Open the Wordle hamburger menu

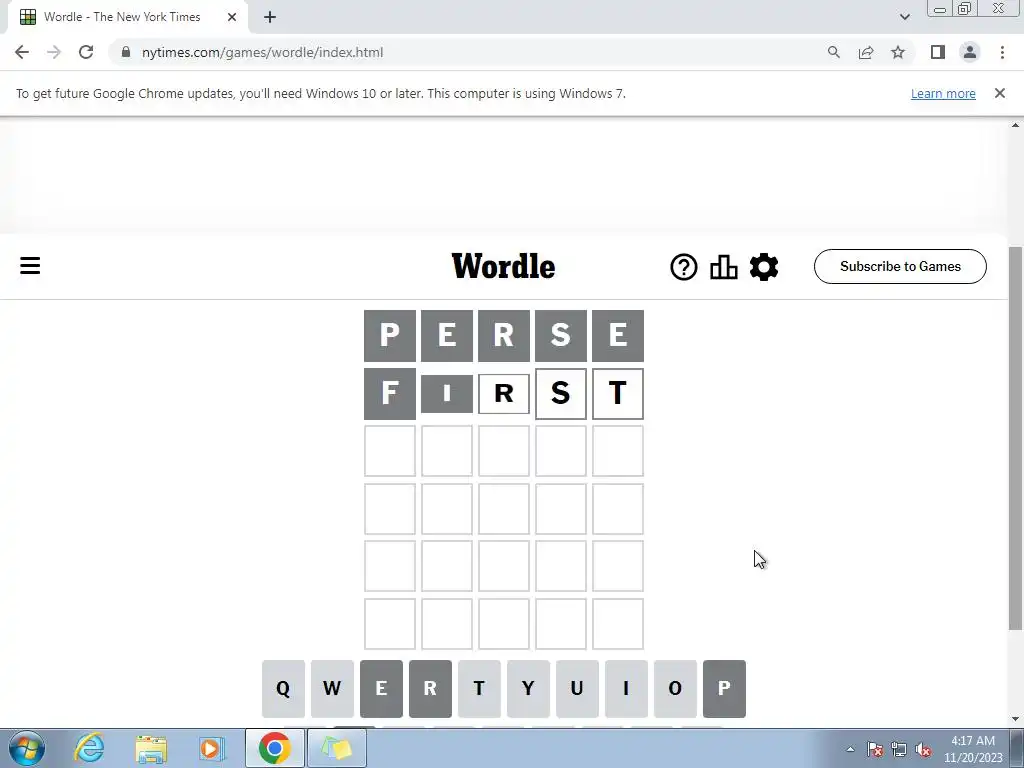click(x=30, y=266)
